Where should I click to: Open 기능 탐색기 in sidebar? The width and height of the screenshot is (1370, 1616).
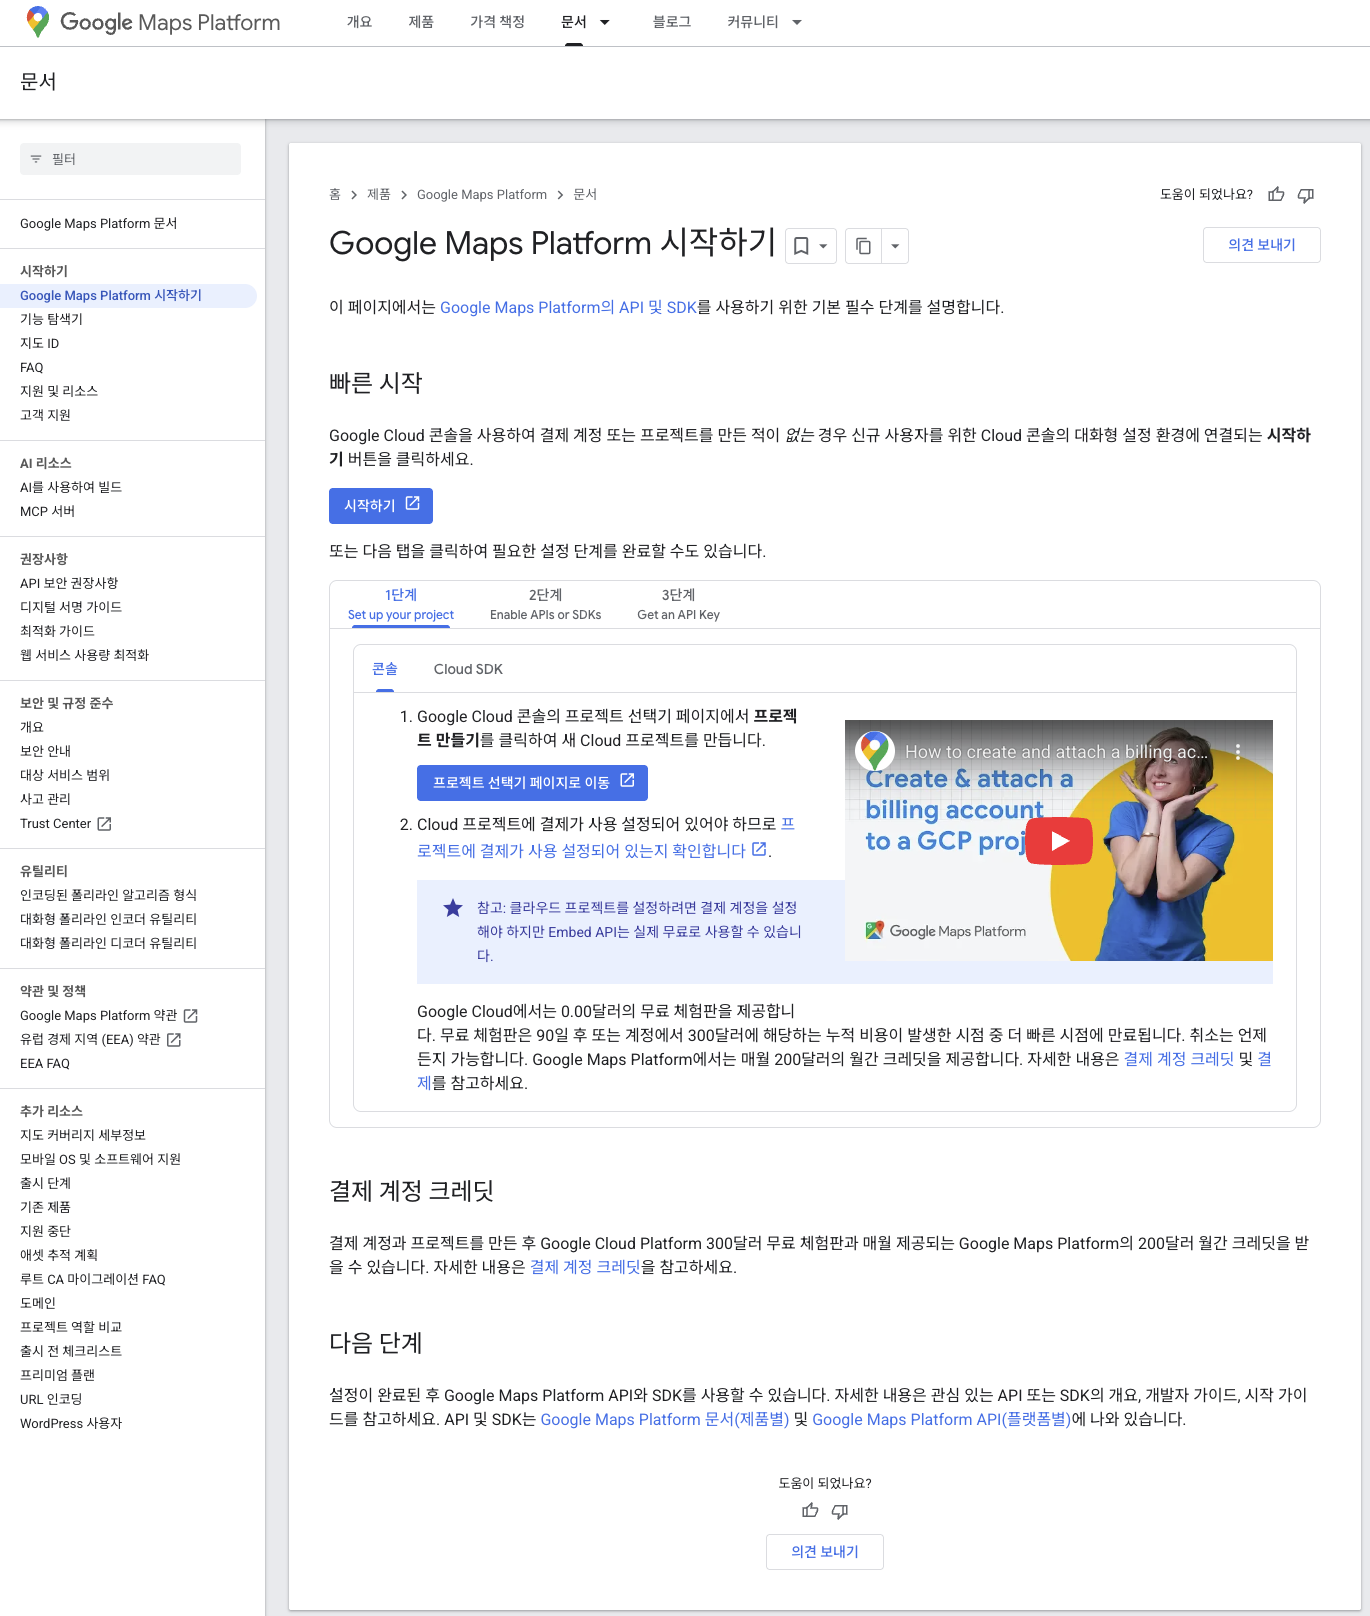coord(52,319)
